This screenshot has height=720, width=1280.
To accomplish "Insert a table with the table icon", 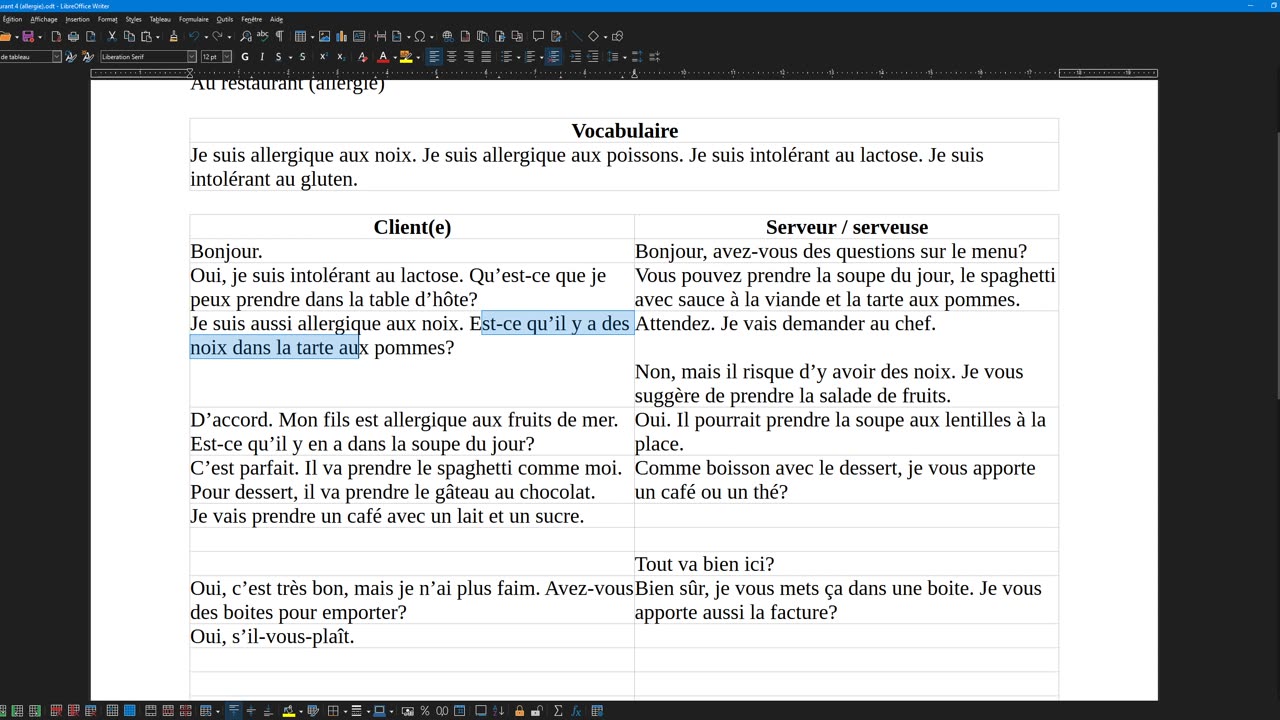I will click(x=299, y=37).
